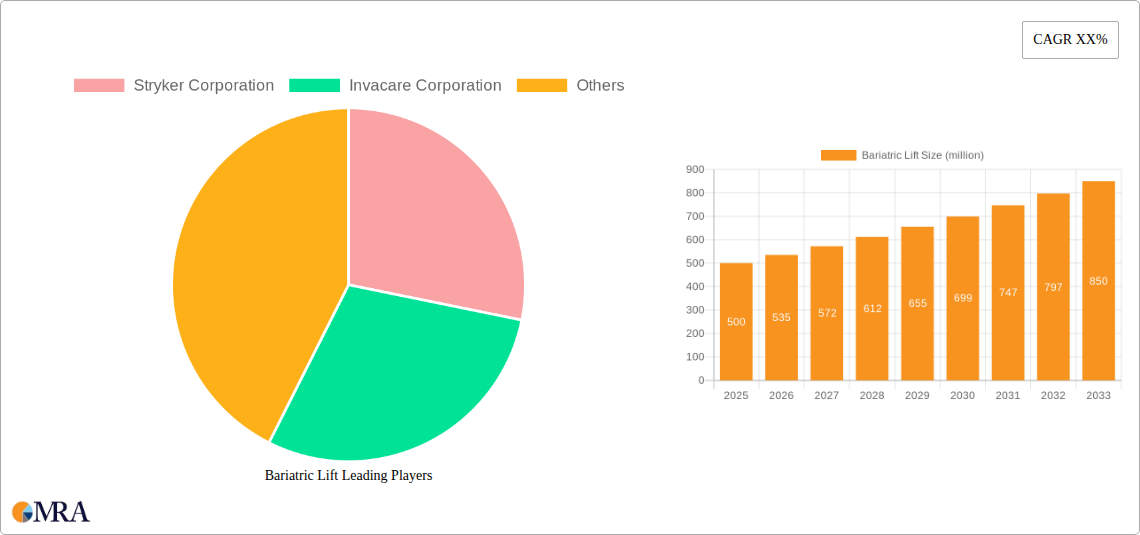Click the 2032 bar showing 797

pyautogui.click(x=1053, y=287)
